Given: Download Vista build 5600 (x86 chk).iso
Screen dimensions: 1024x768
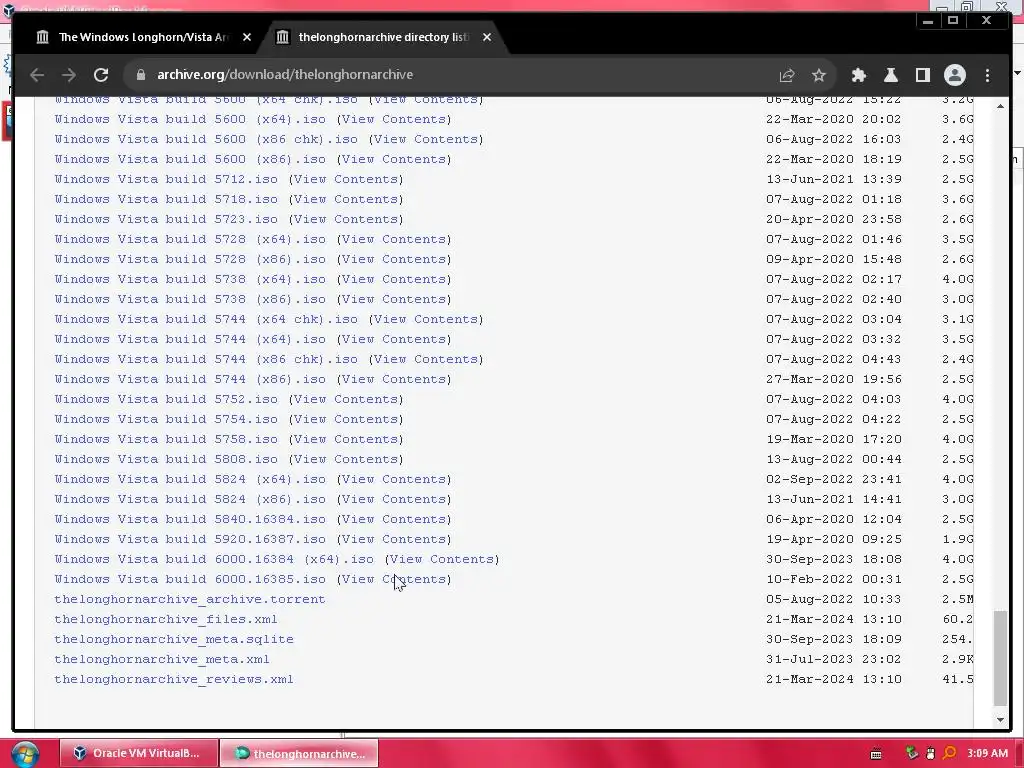Looking at the screenshot, I should (206, 140).
